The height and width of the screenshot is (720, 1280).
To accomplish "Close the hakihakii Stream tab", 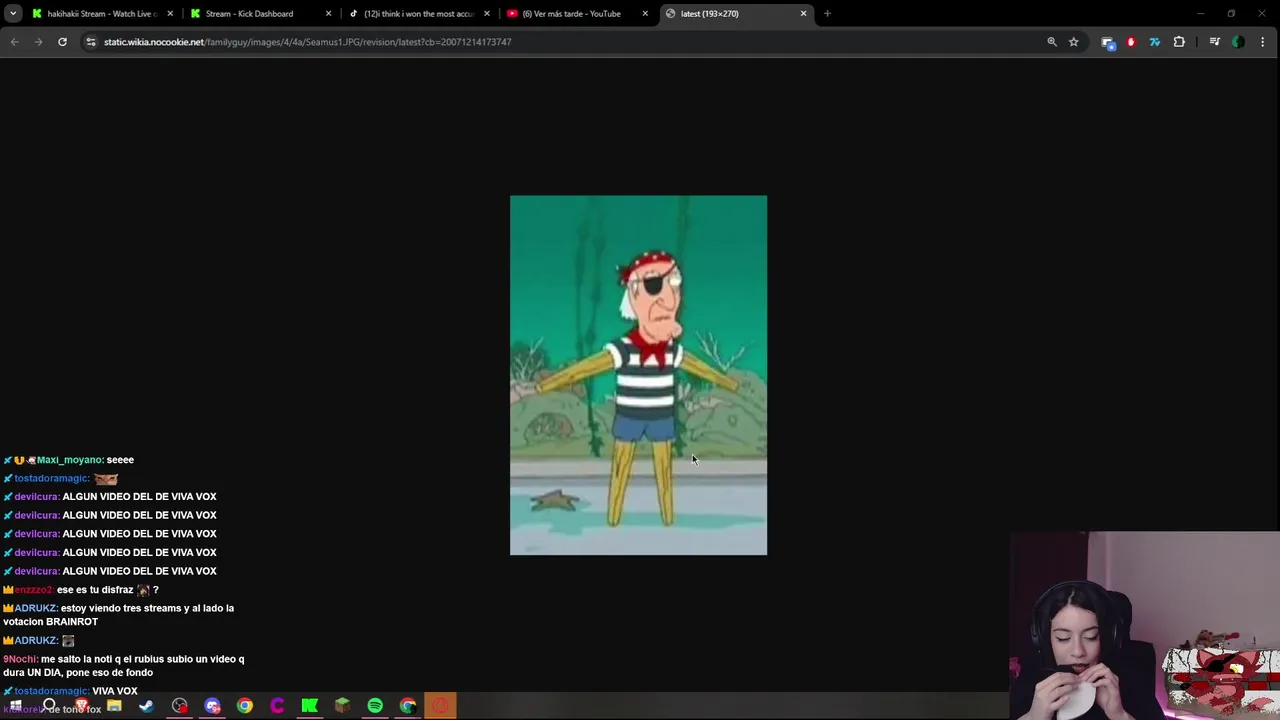I will [170, 14].
